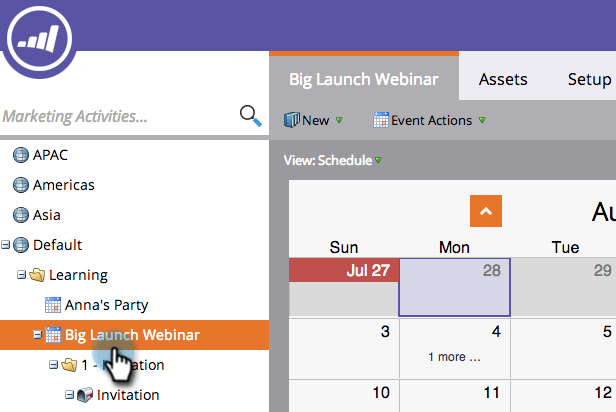
Task: Focus the Marketing Activities search field
Action: pyautogui.click(x=118, y=116)
